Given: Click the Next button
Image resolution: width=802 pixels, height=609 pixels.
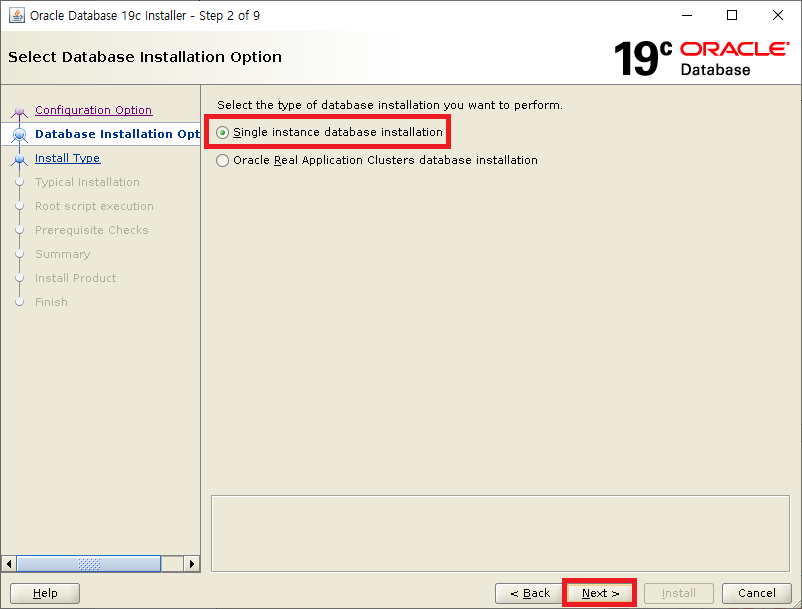Looking at the screenshot, I should point(600,593).
